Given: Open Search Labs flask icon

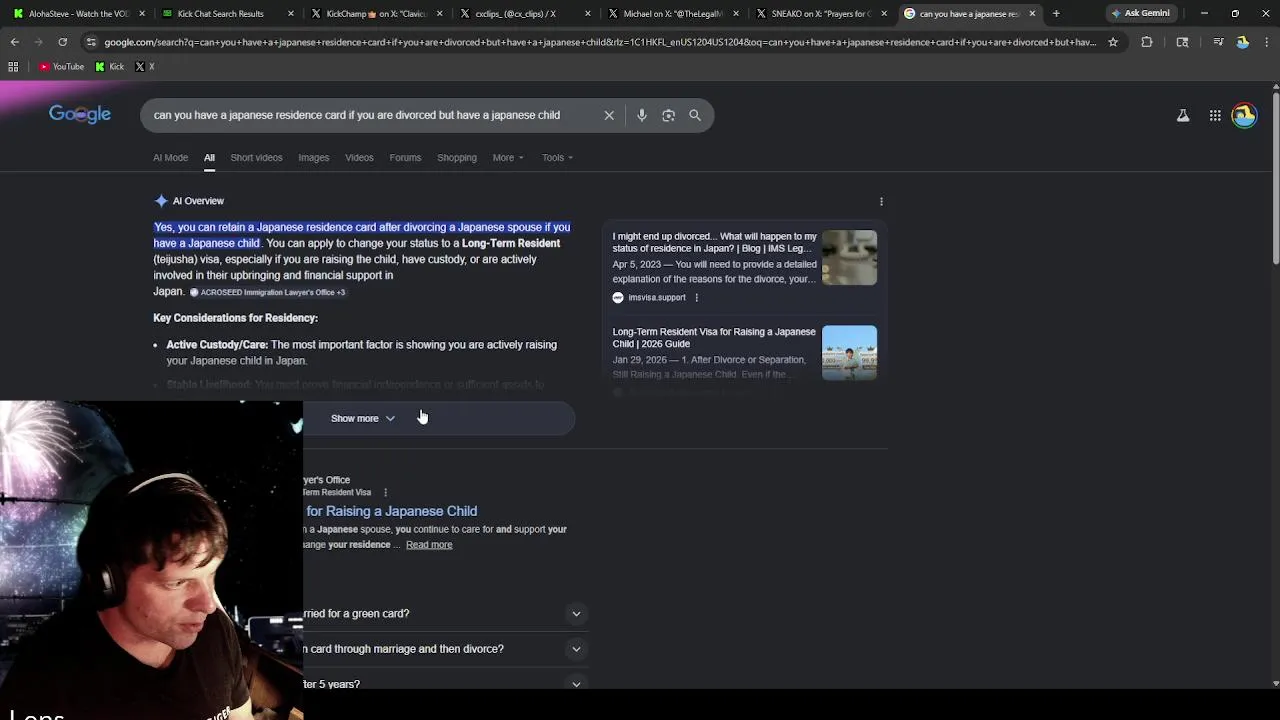Looking at the screenshot, I should (x=1183, y=115).
